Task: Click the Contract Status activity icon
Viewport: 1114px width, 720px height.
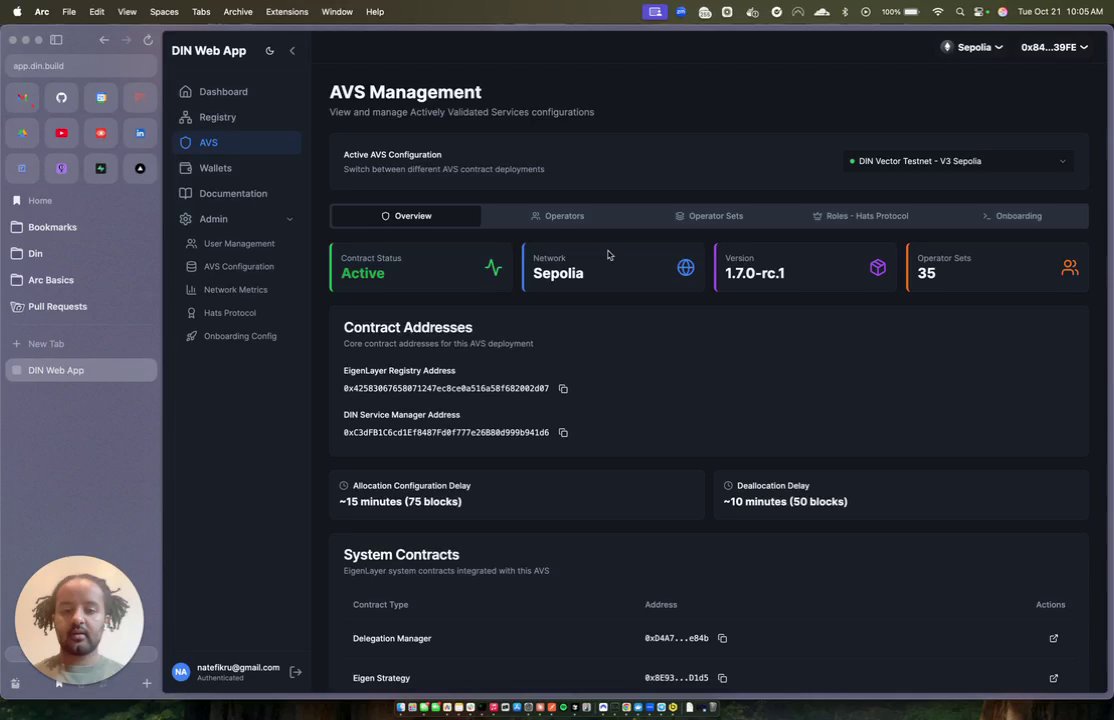Action: [x=493, y=268]
